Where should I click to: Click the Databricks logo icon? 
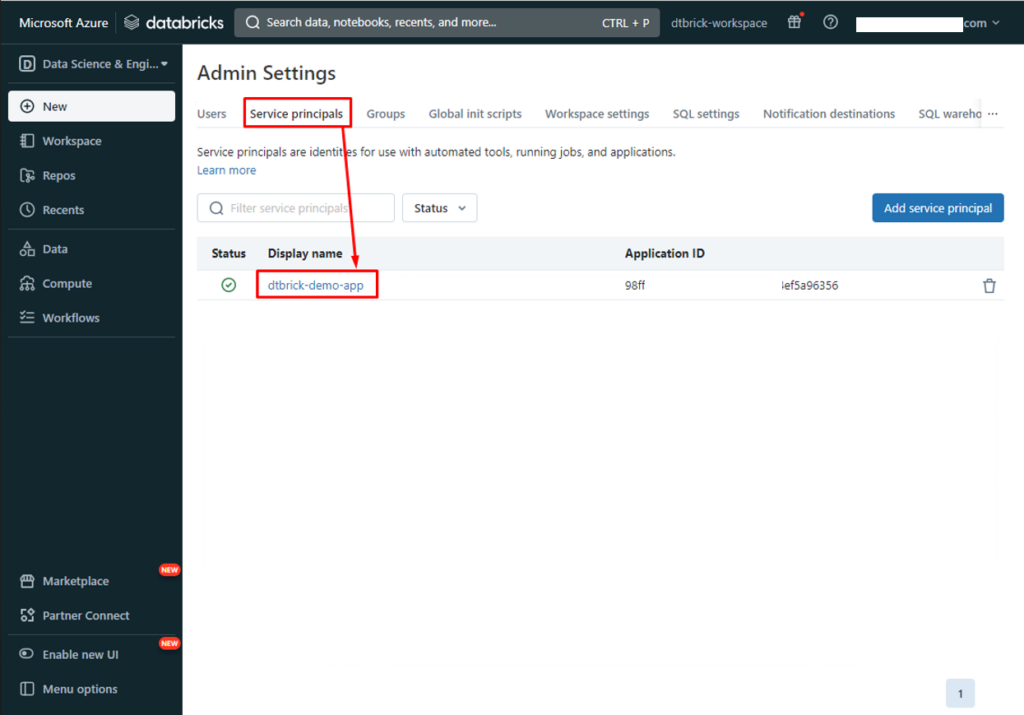[x=131, y=23]
